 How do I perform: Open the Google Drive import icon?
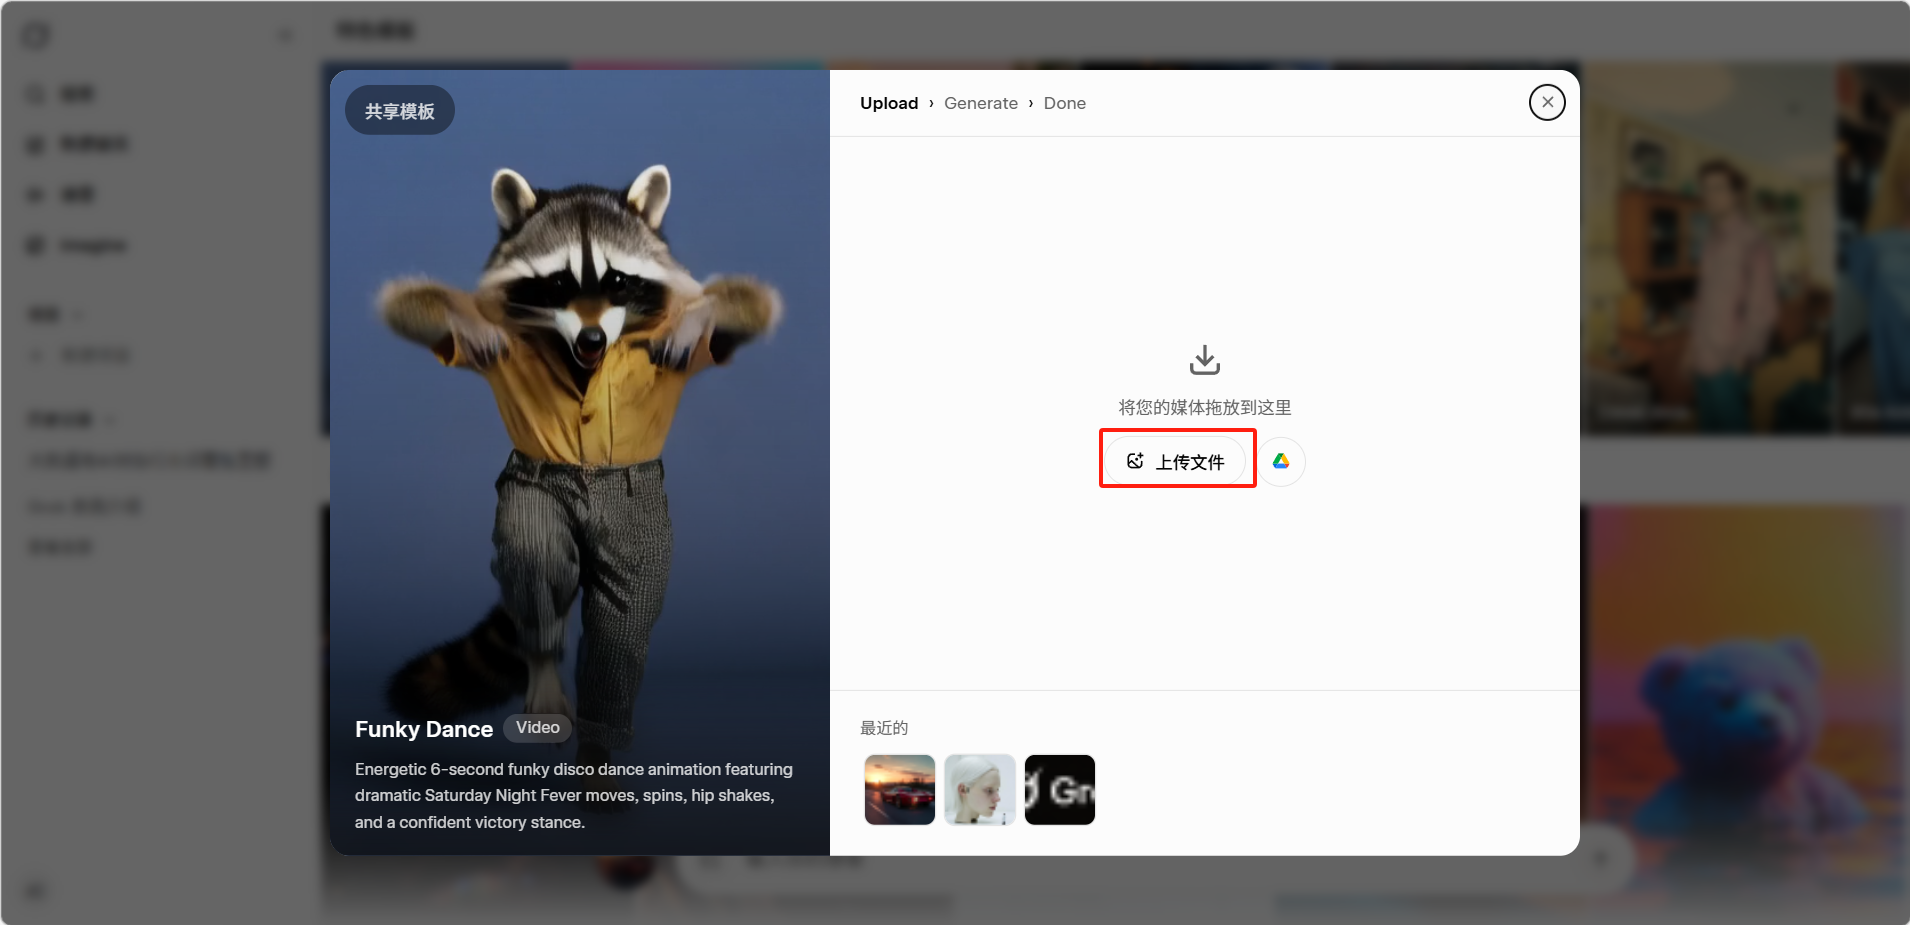1281,461
